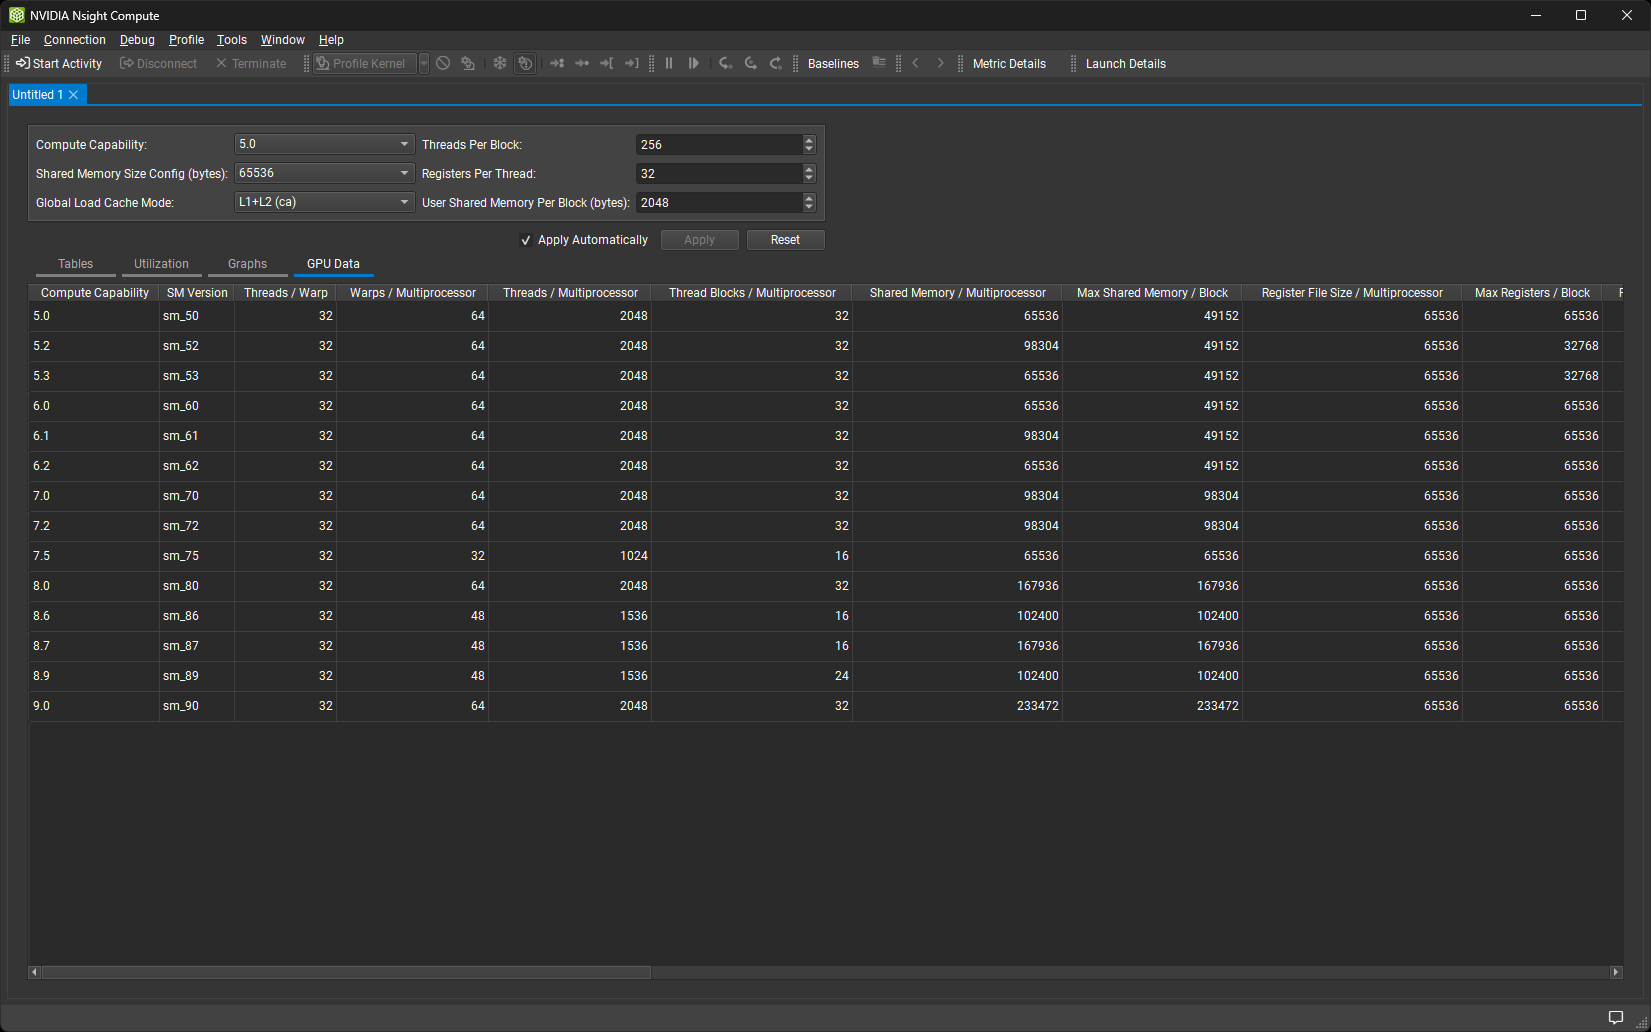The height and width of the screenshot is (1032, 1651).
Task: Open the File menu
Action: point(20,40)
